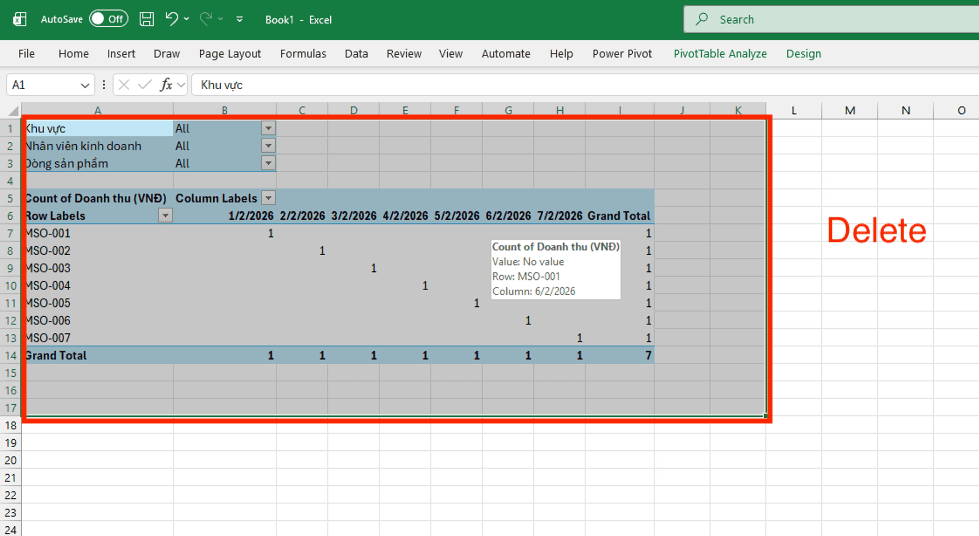Open the Data tab
The width and height of the screenshot is (979, 536).
coord(357,54)
